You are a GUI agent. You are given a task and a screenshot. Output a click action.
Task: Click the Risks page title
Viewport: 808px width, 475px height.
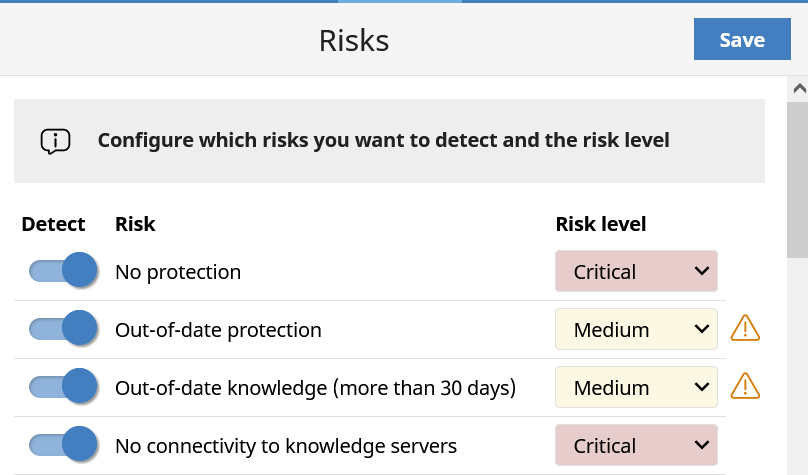354,40
